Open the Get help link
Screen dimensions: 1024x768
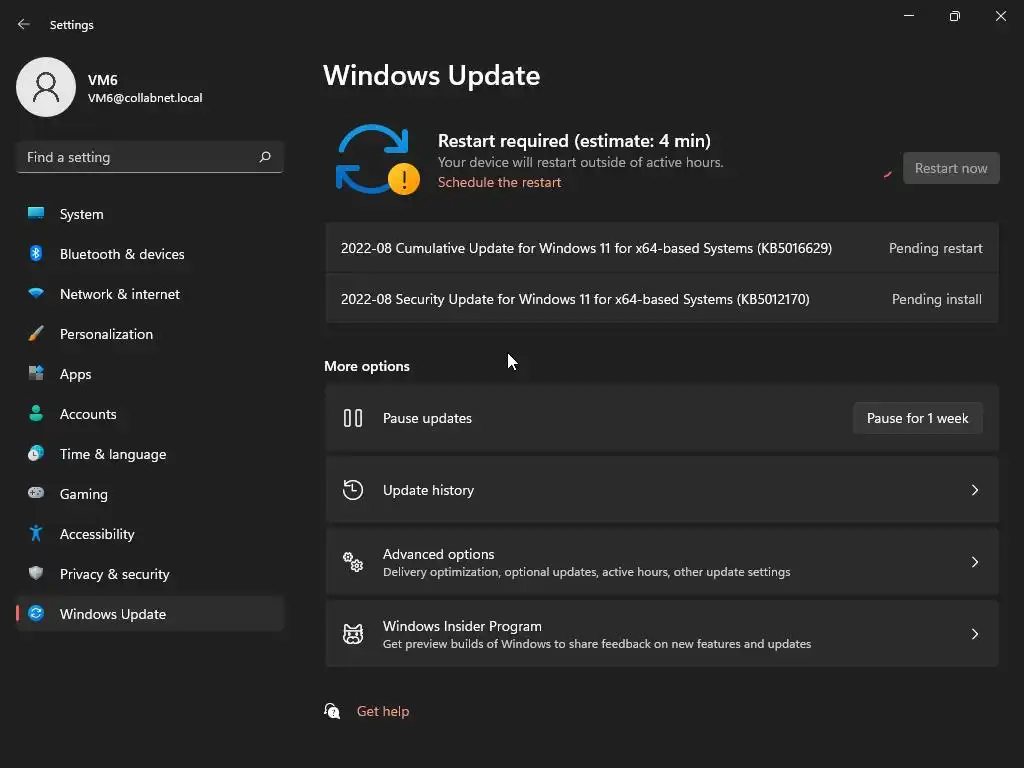(383, 711)
